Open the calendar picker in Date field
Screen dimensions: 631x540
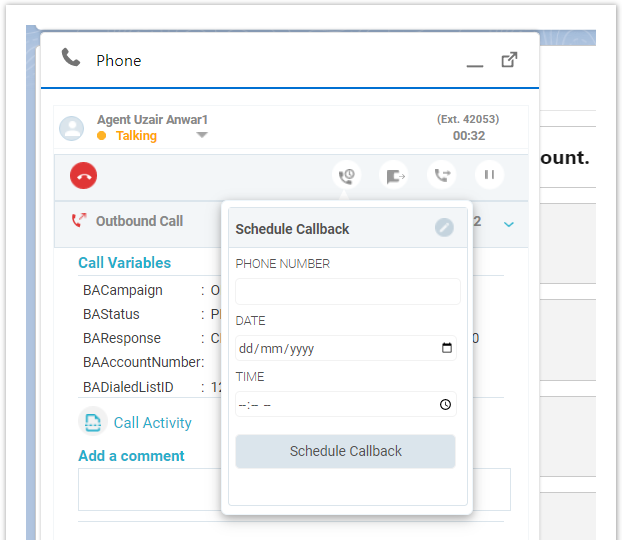(x=446, y=349)
